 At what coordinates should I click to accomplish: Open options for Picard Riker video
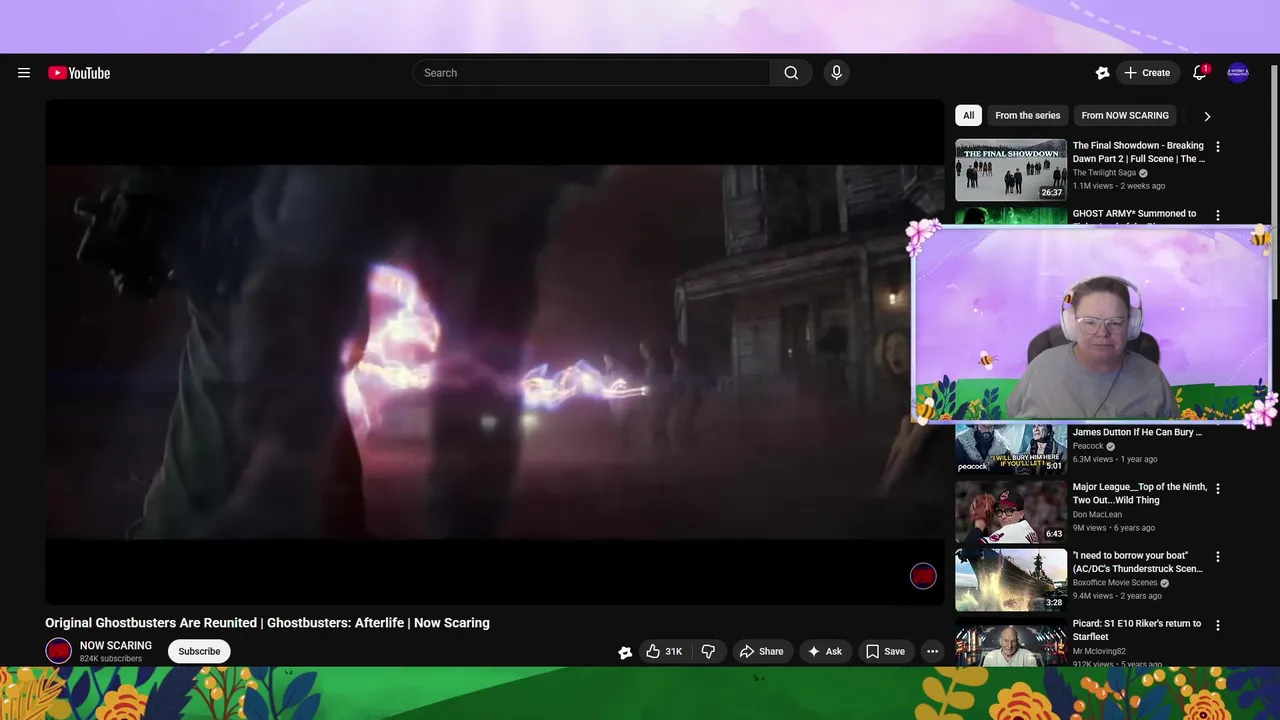(x=1217, y=625)
